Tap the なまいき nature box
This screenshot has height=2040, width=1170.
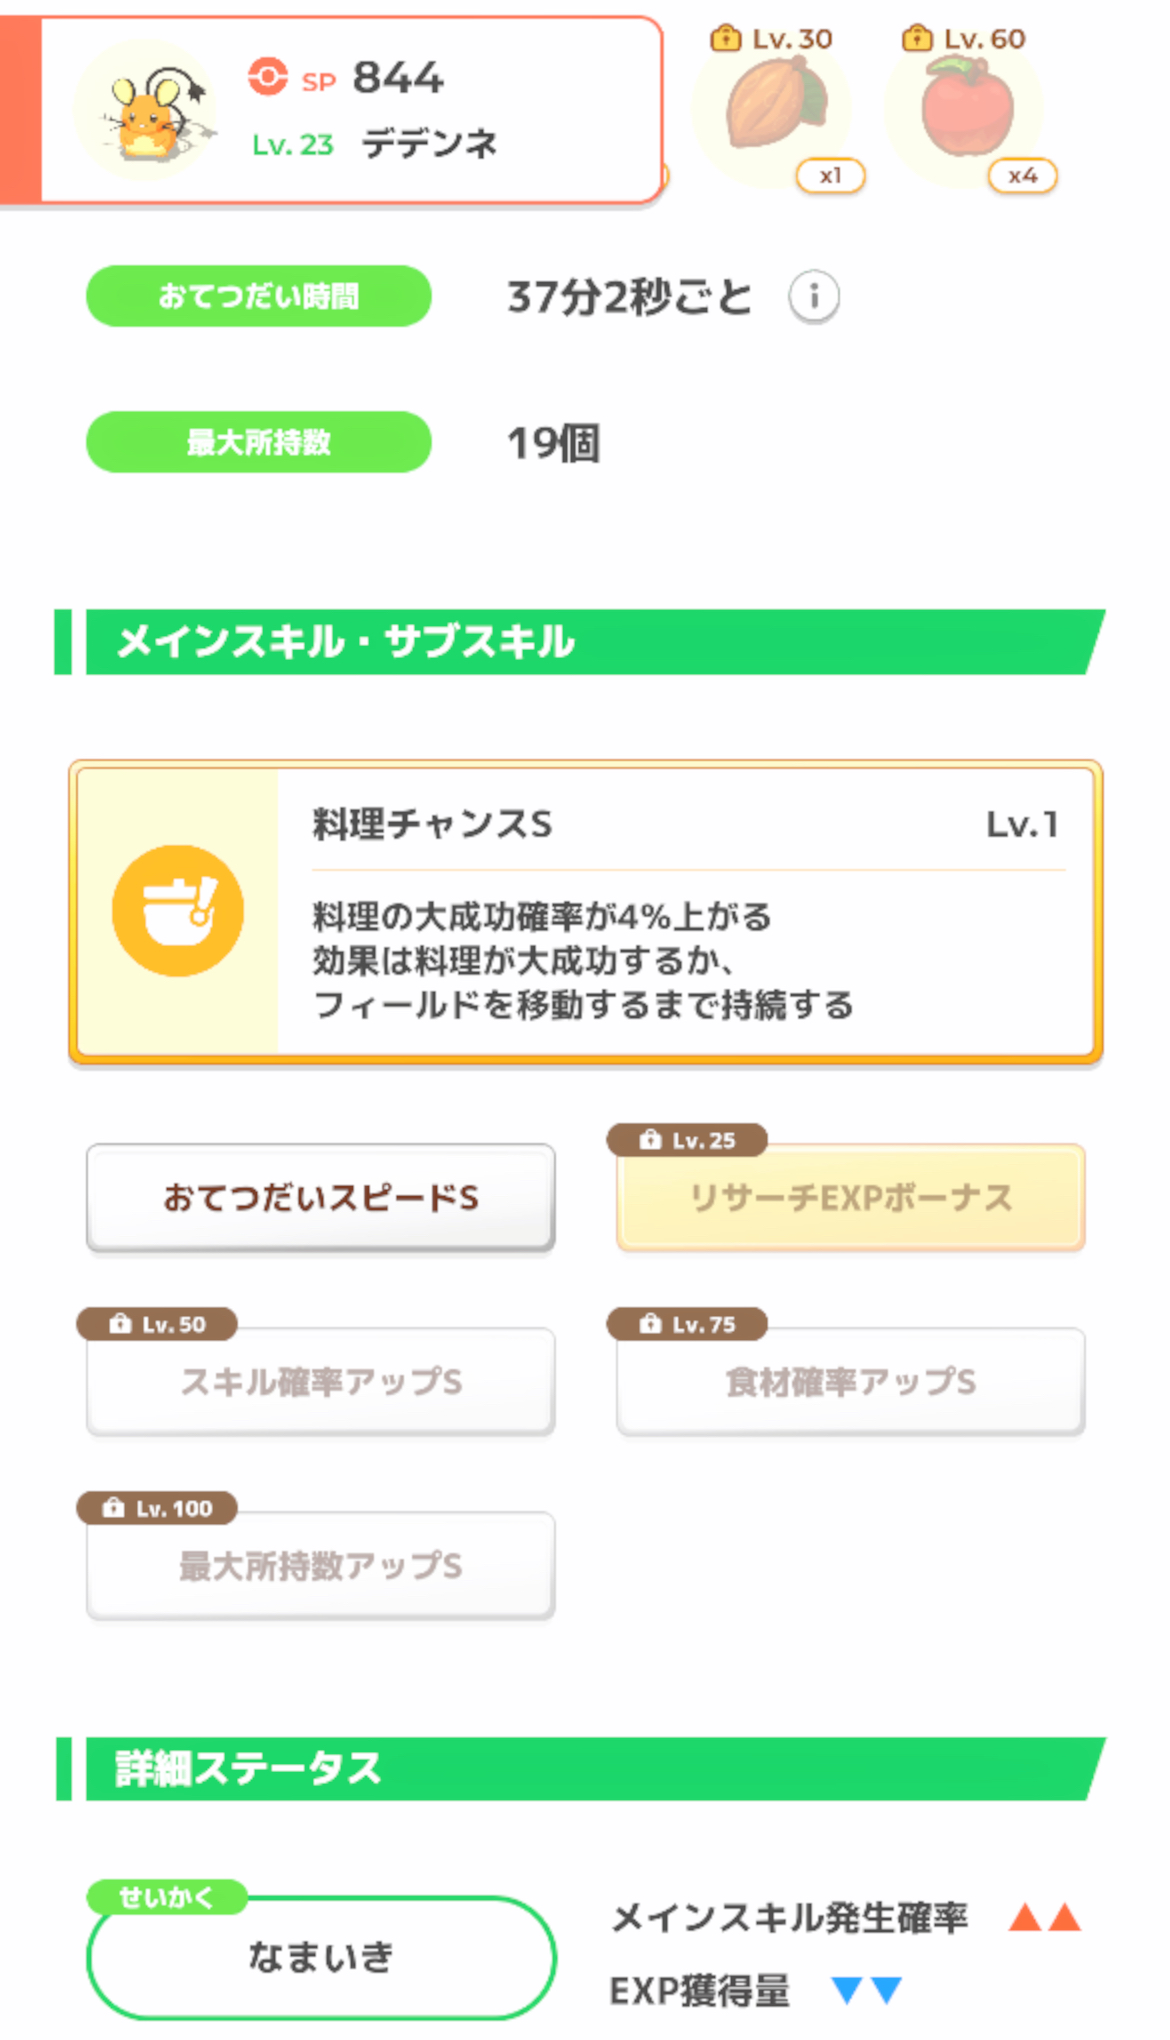(x=321, y=1957)
